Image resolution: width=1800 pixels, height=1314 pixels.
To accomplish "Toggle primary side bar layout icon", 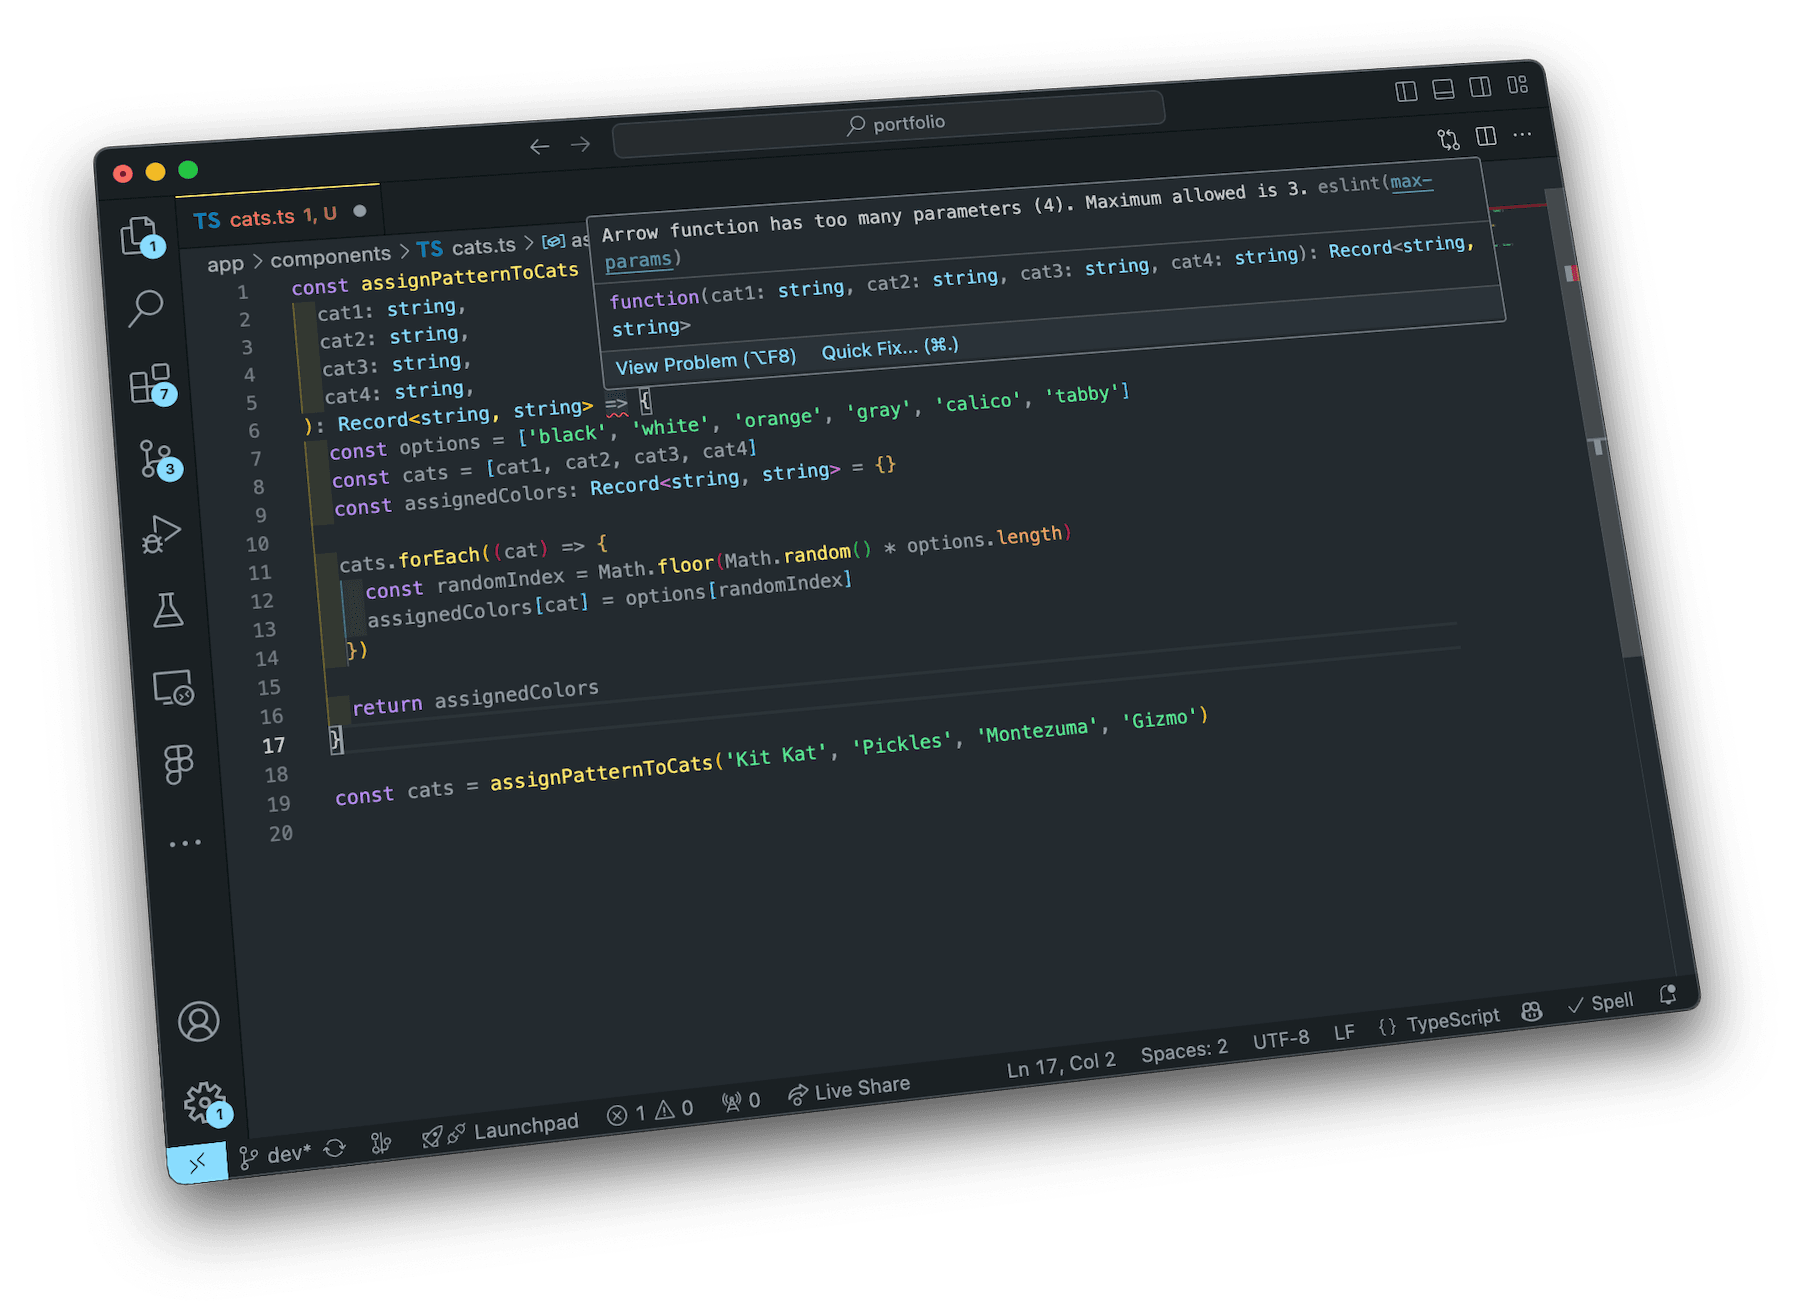I will point(1406,91).
